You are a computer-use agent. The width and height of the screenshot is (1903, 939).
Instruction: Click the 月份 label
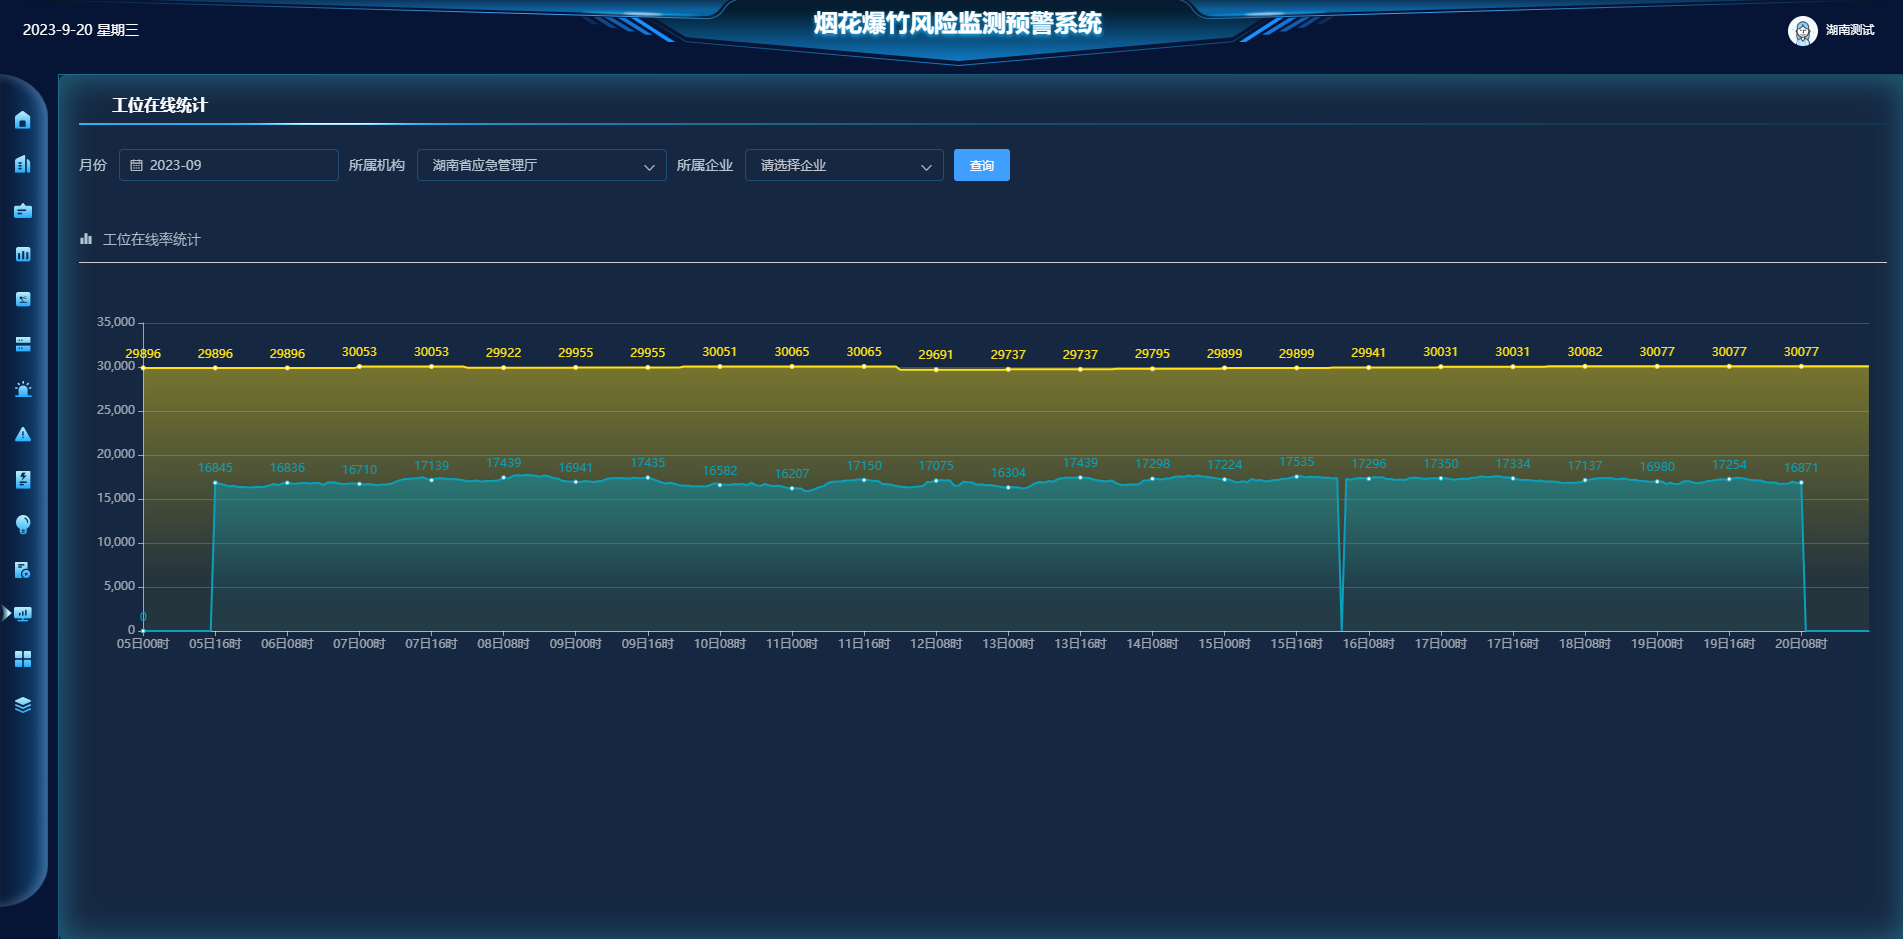coord(93,165)
